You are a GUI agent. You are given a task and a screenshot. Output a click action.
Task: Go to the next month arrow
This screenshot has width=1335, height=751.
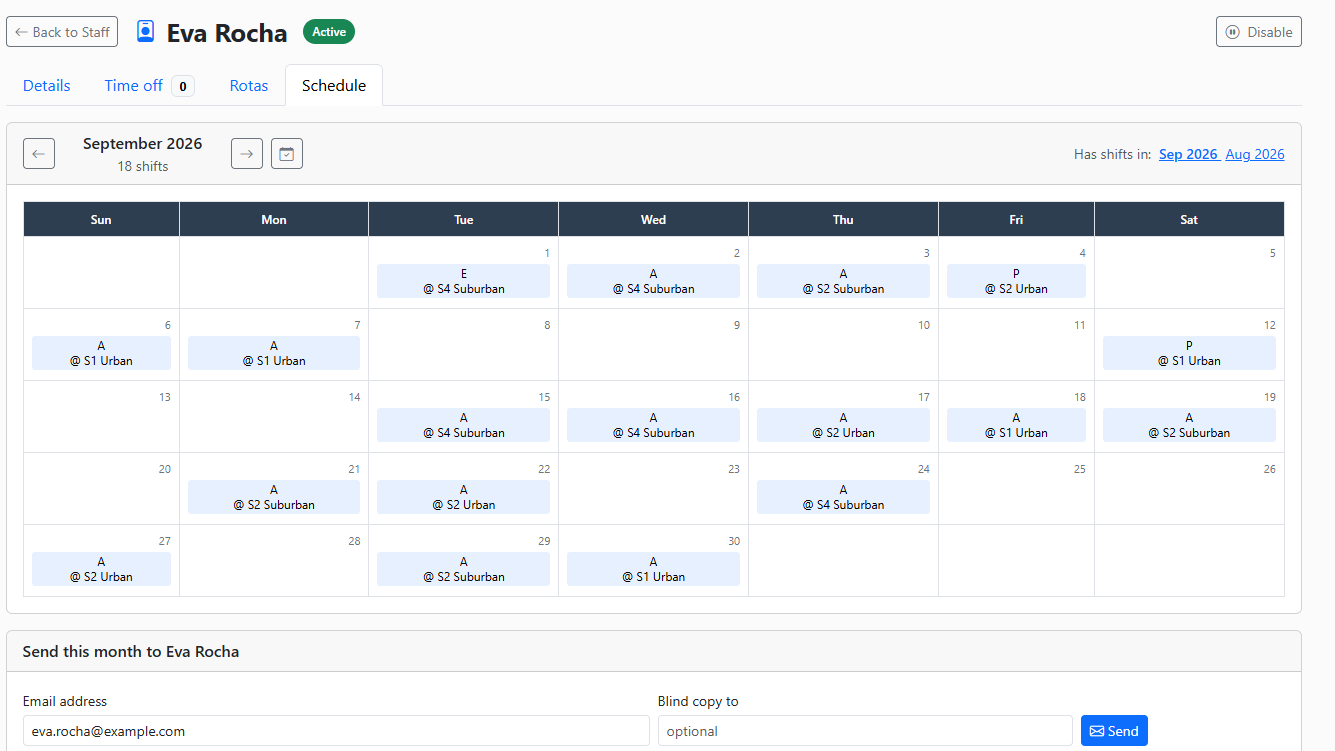click(x=247, y=153)
